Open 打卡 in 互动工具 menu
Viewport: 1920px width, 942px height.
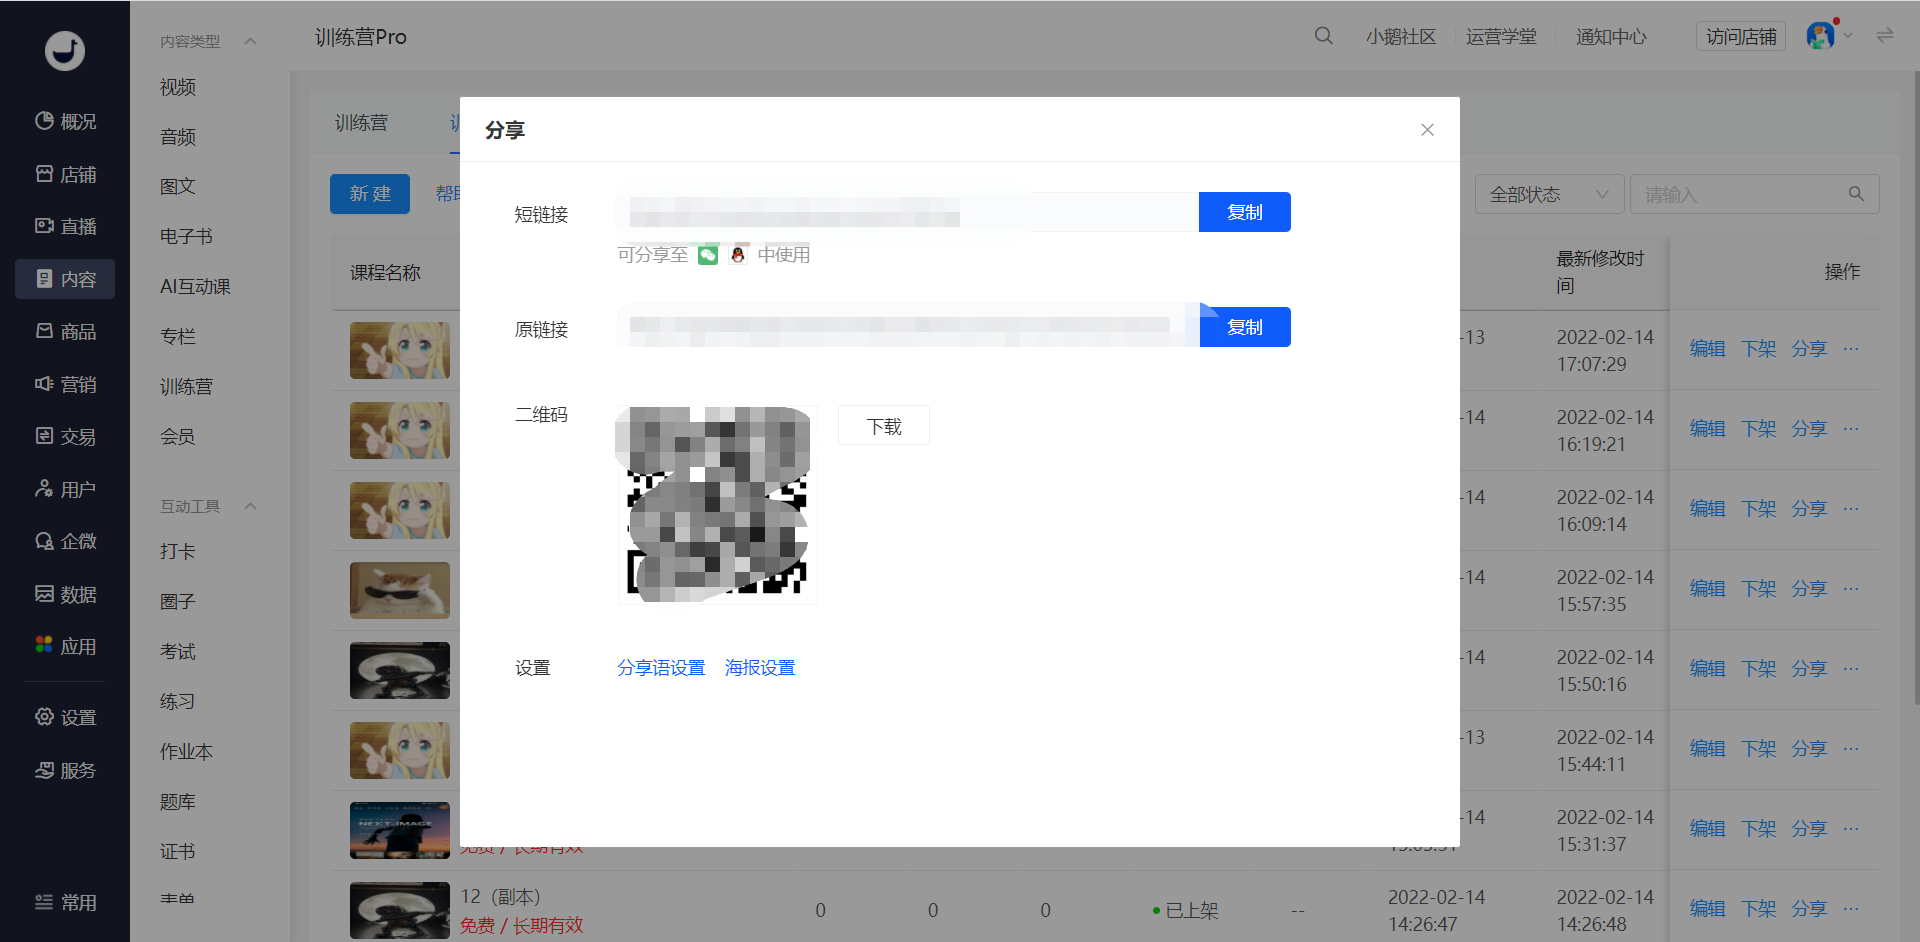[x=178, y=551]
